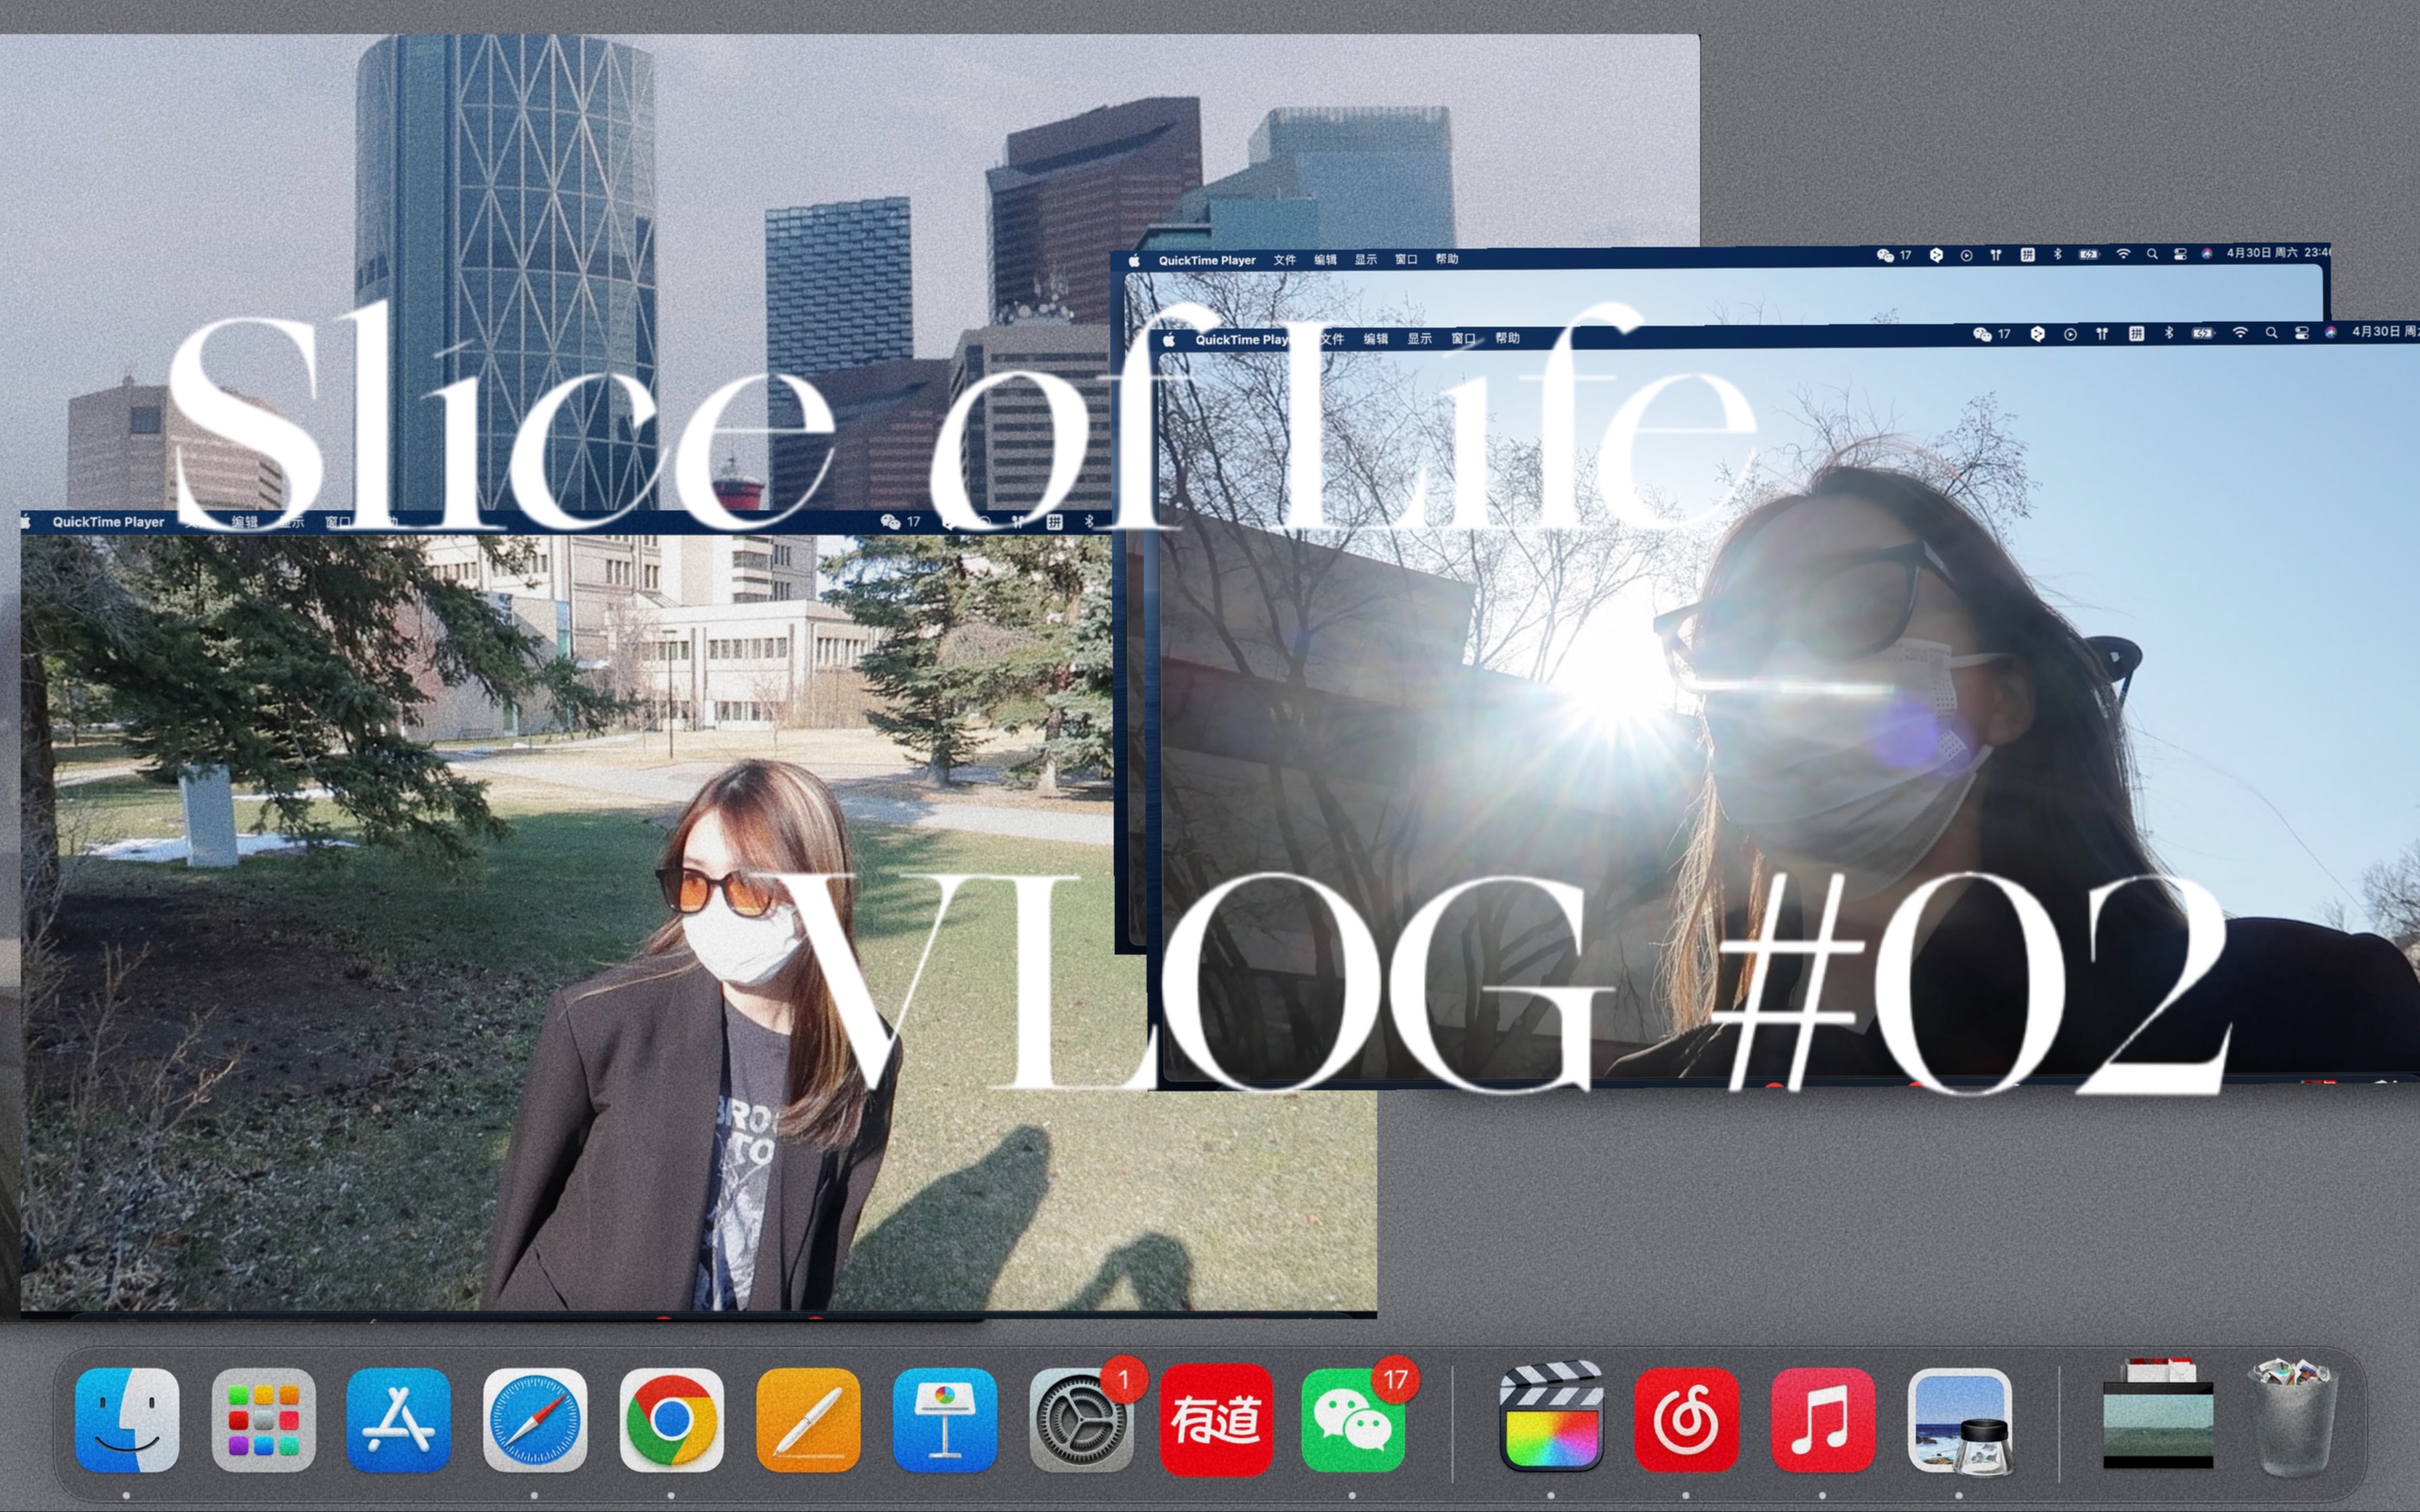Image resolution: width=2420 pixels, height=1512 pixels.
Task: Open Apple Music from the Dock
Action: coord(1823,1420)
